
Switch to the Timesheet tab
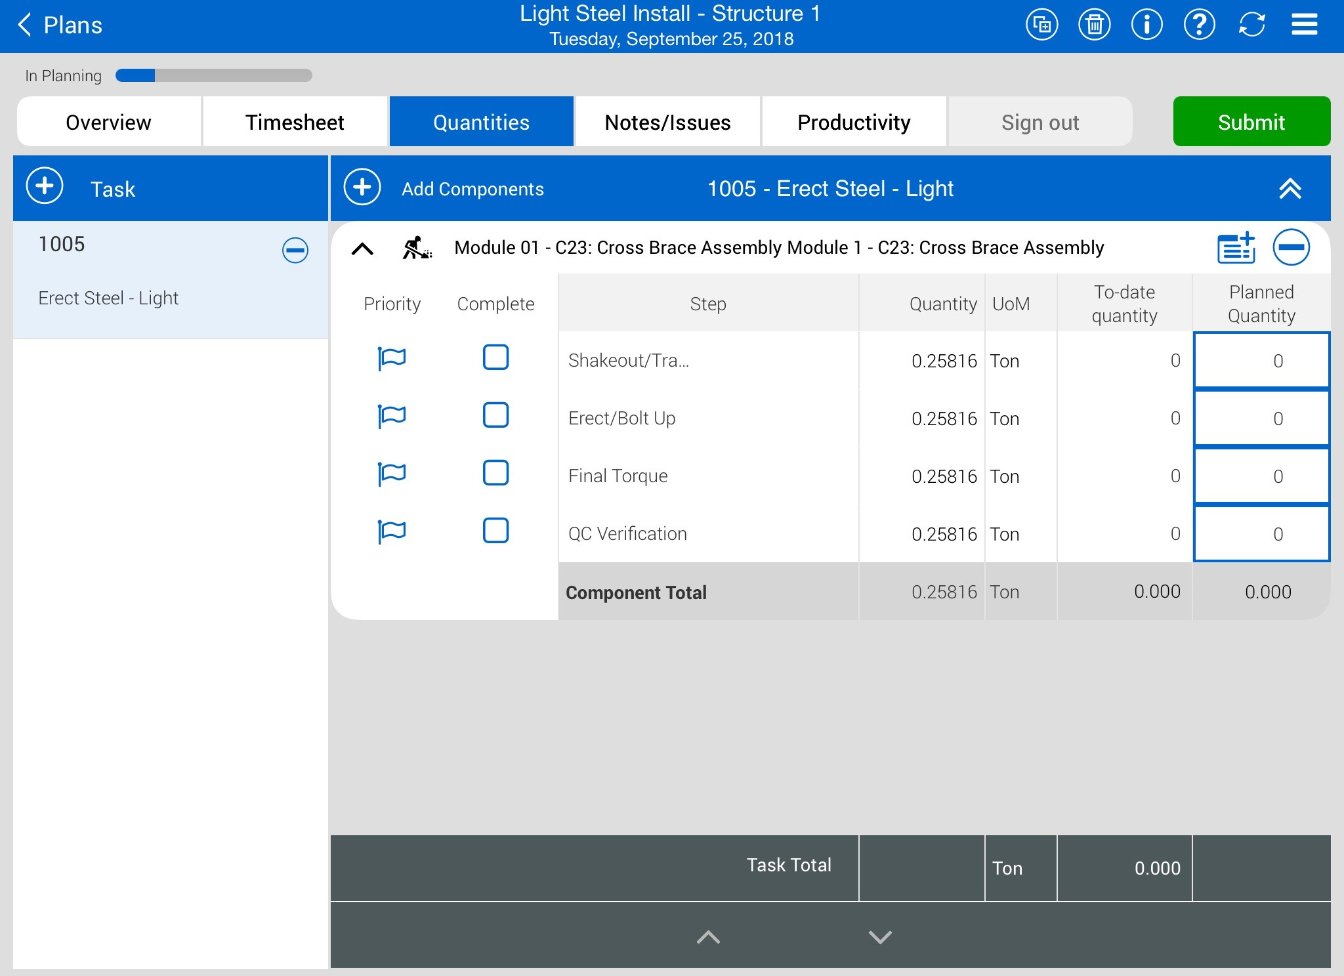295,122
